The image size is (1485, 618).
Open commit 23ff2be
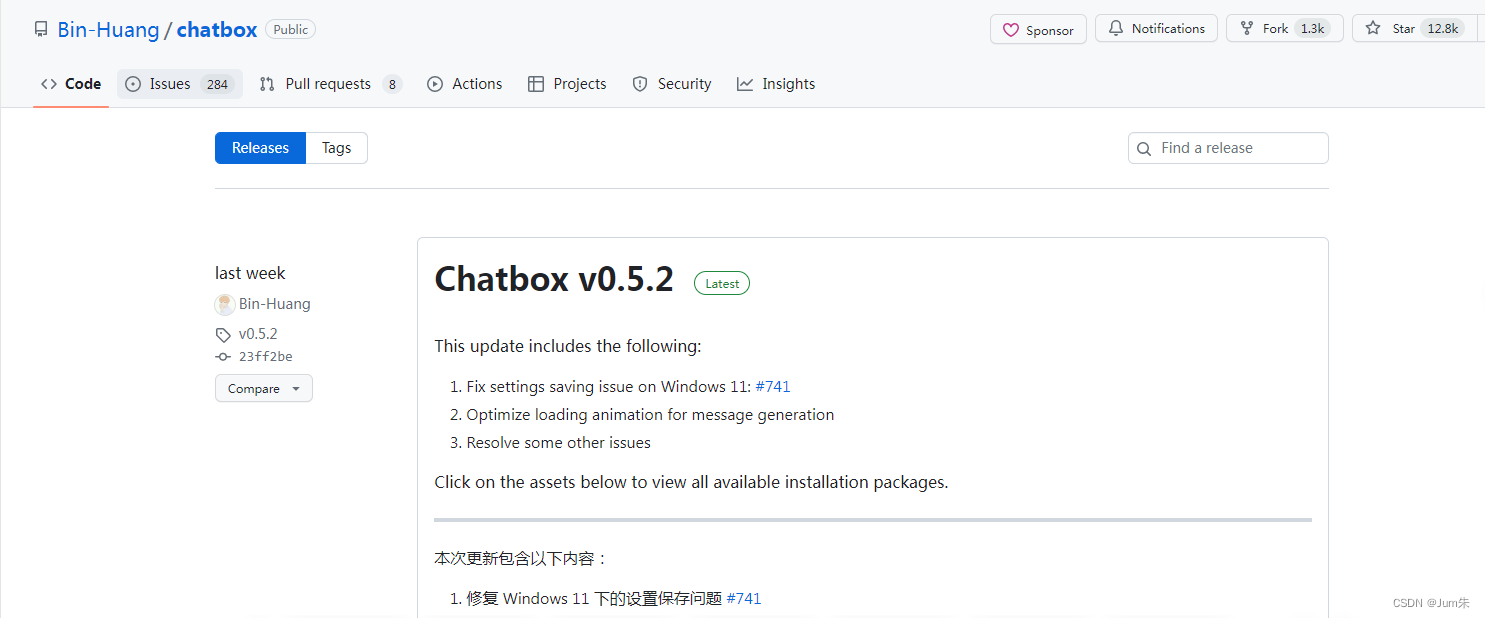(x=266, y=357)
